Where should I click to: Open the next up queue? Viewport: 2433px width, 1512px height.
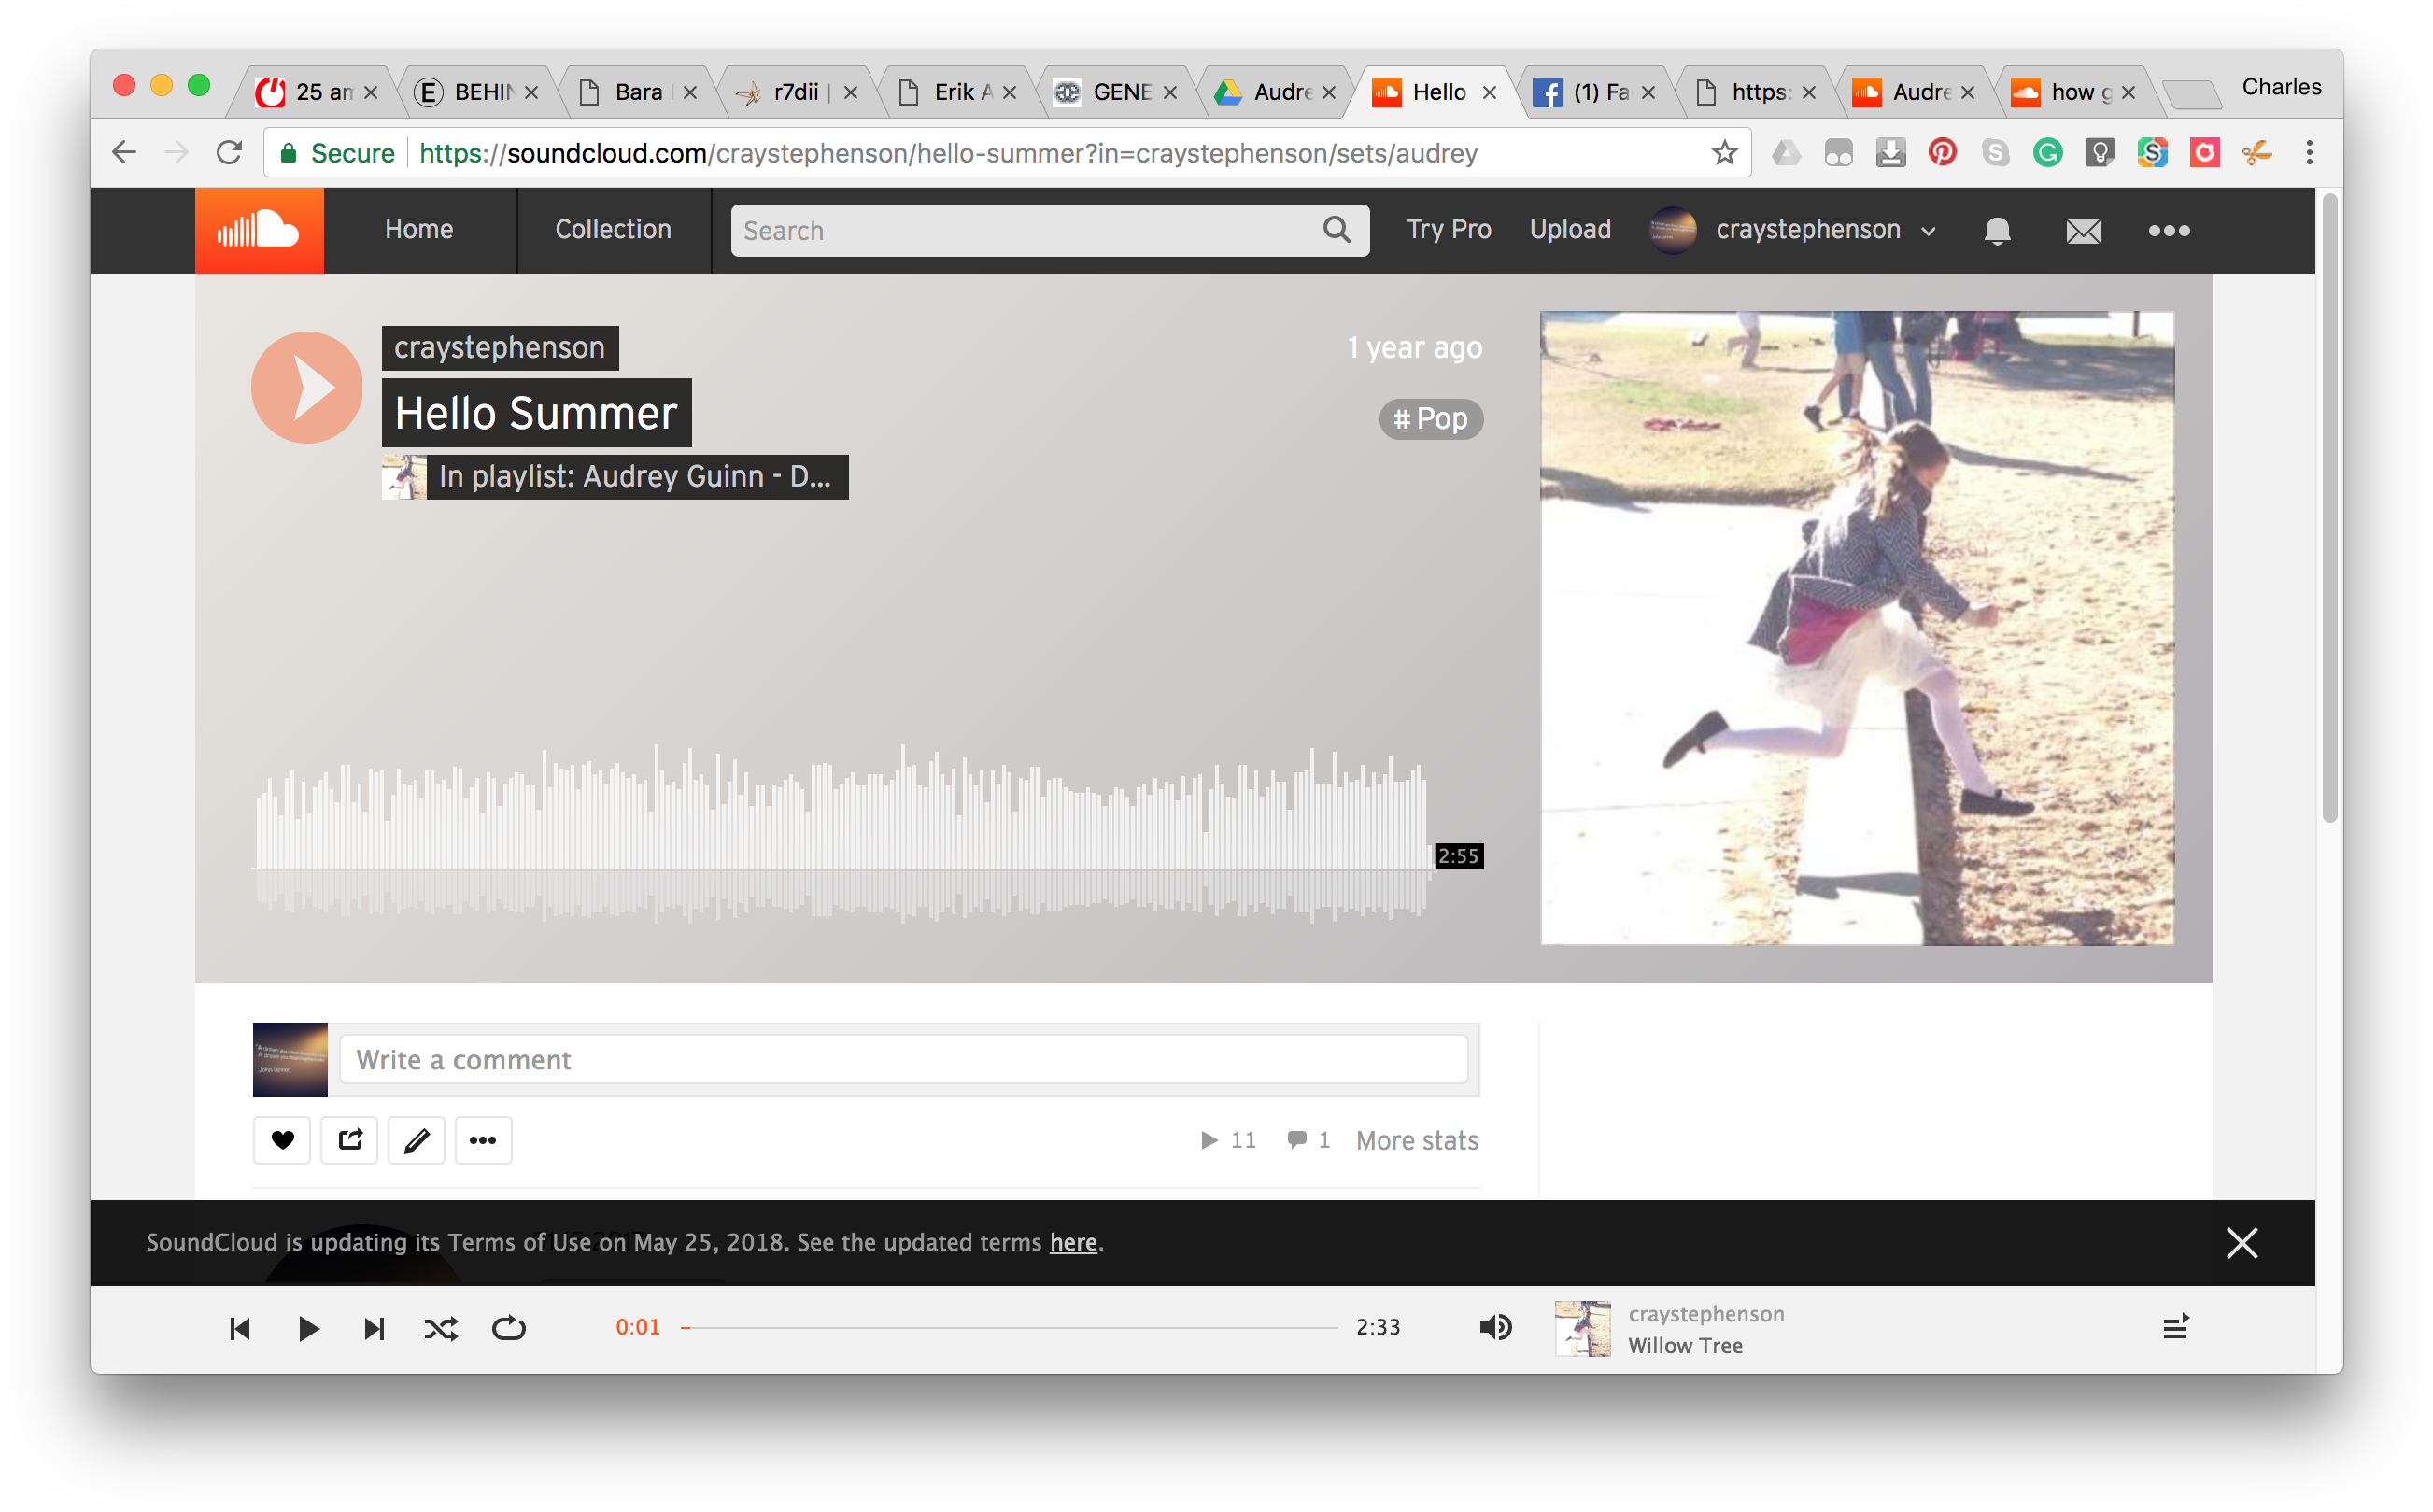[2176, 1327]
